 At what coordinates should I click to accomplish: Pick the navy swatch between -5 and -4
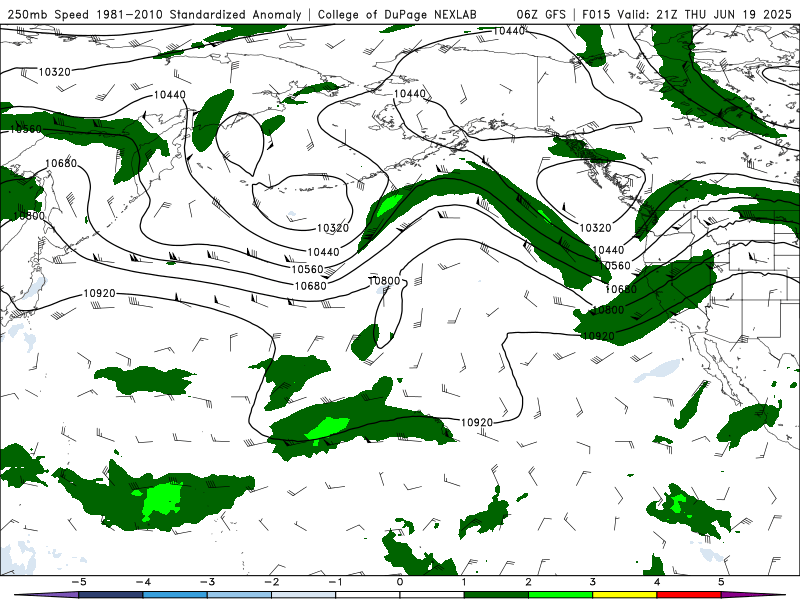click(111, 595)
